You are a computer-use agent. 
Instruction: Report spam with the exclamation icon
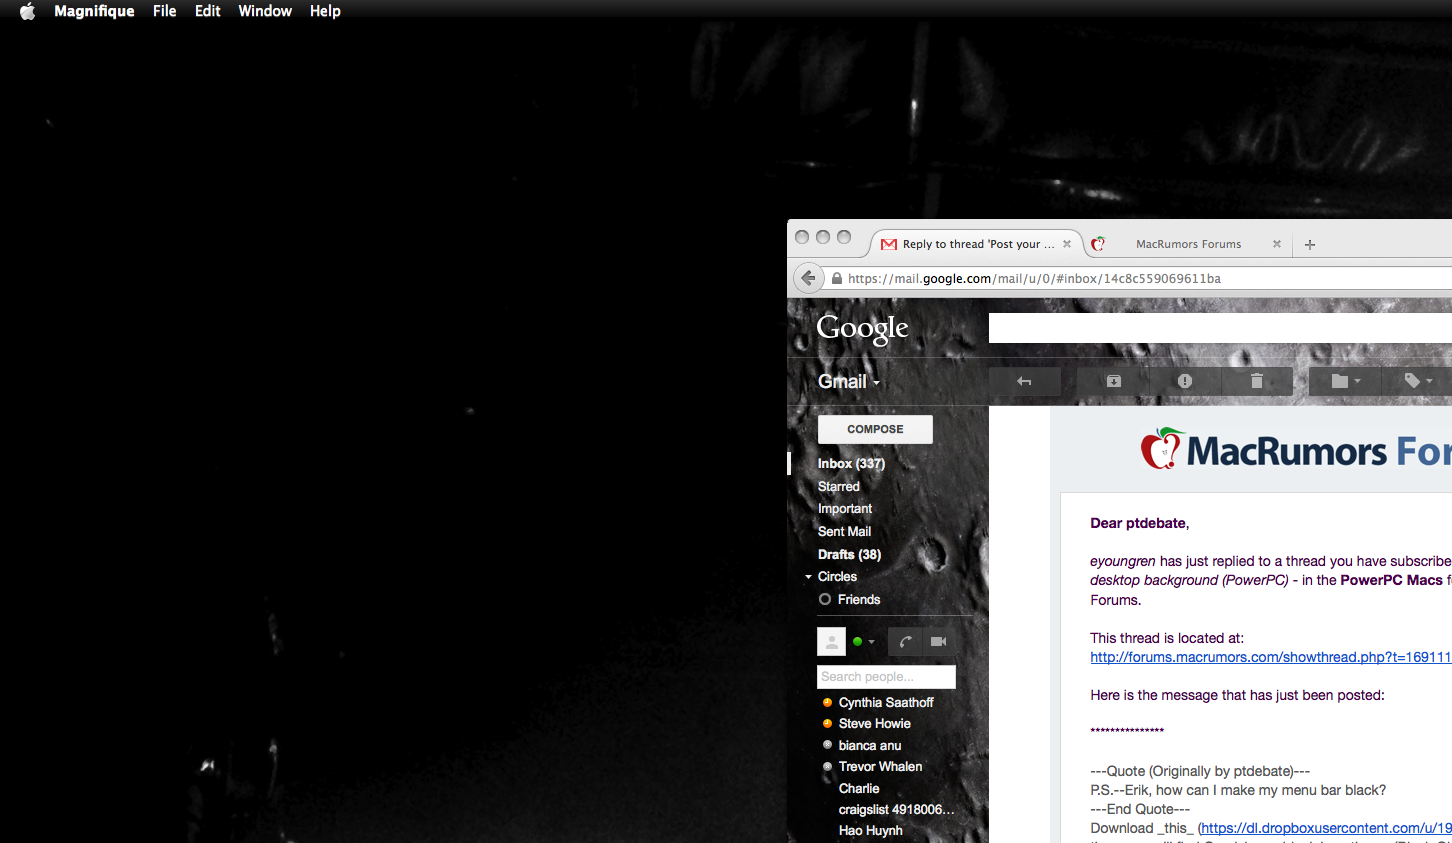tap(1185, 381)
